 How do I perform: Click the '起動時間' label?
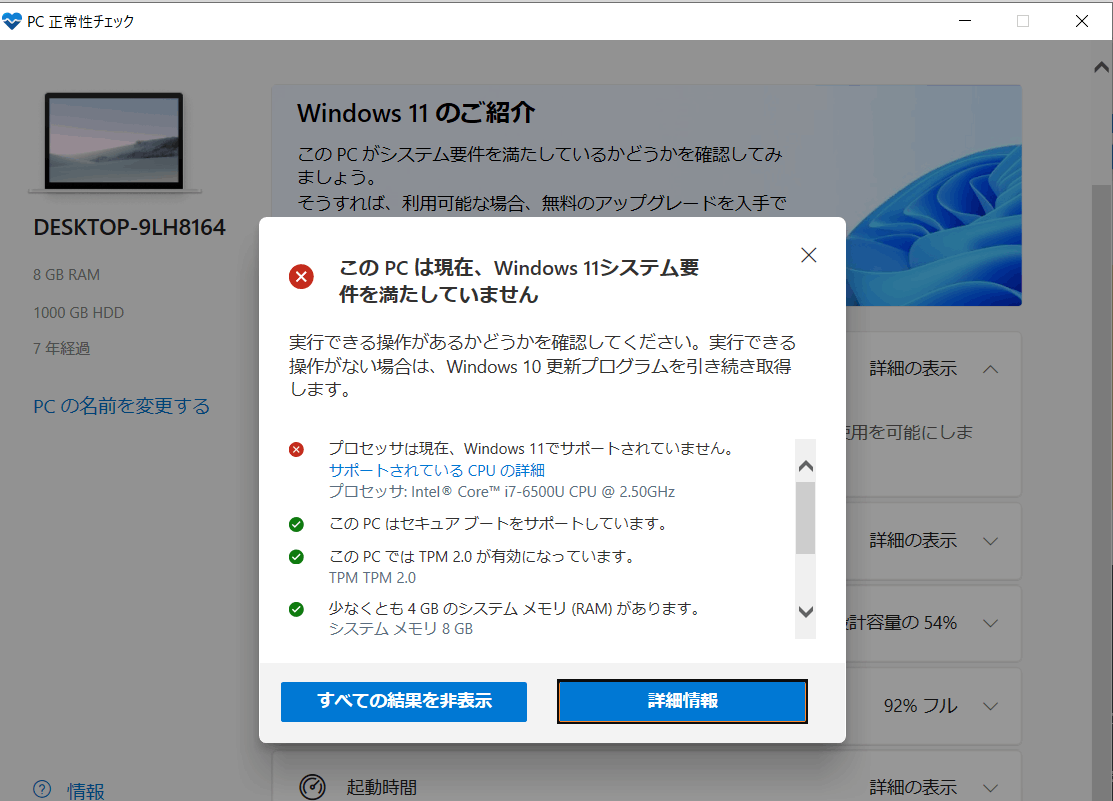[382, 788]
